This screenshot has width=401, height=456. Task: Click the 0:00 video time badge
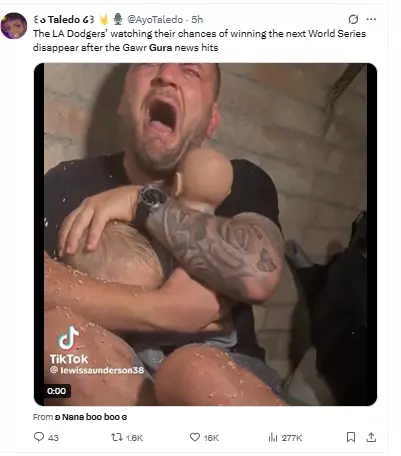[x=57, y=391]
